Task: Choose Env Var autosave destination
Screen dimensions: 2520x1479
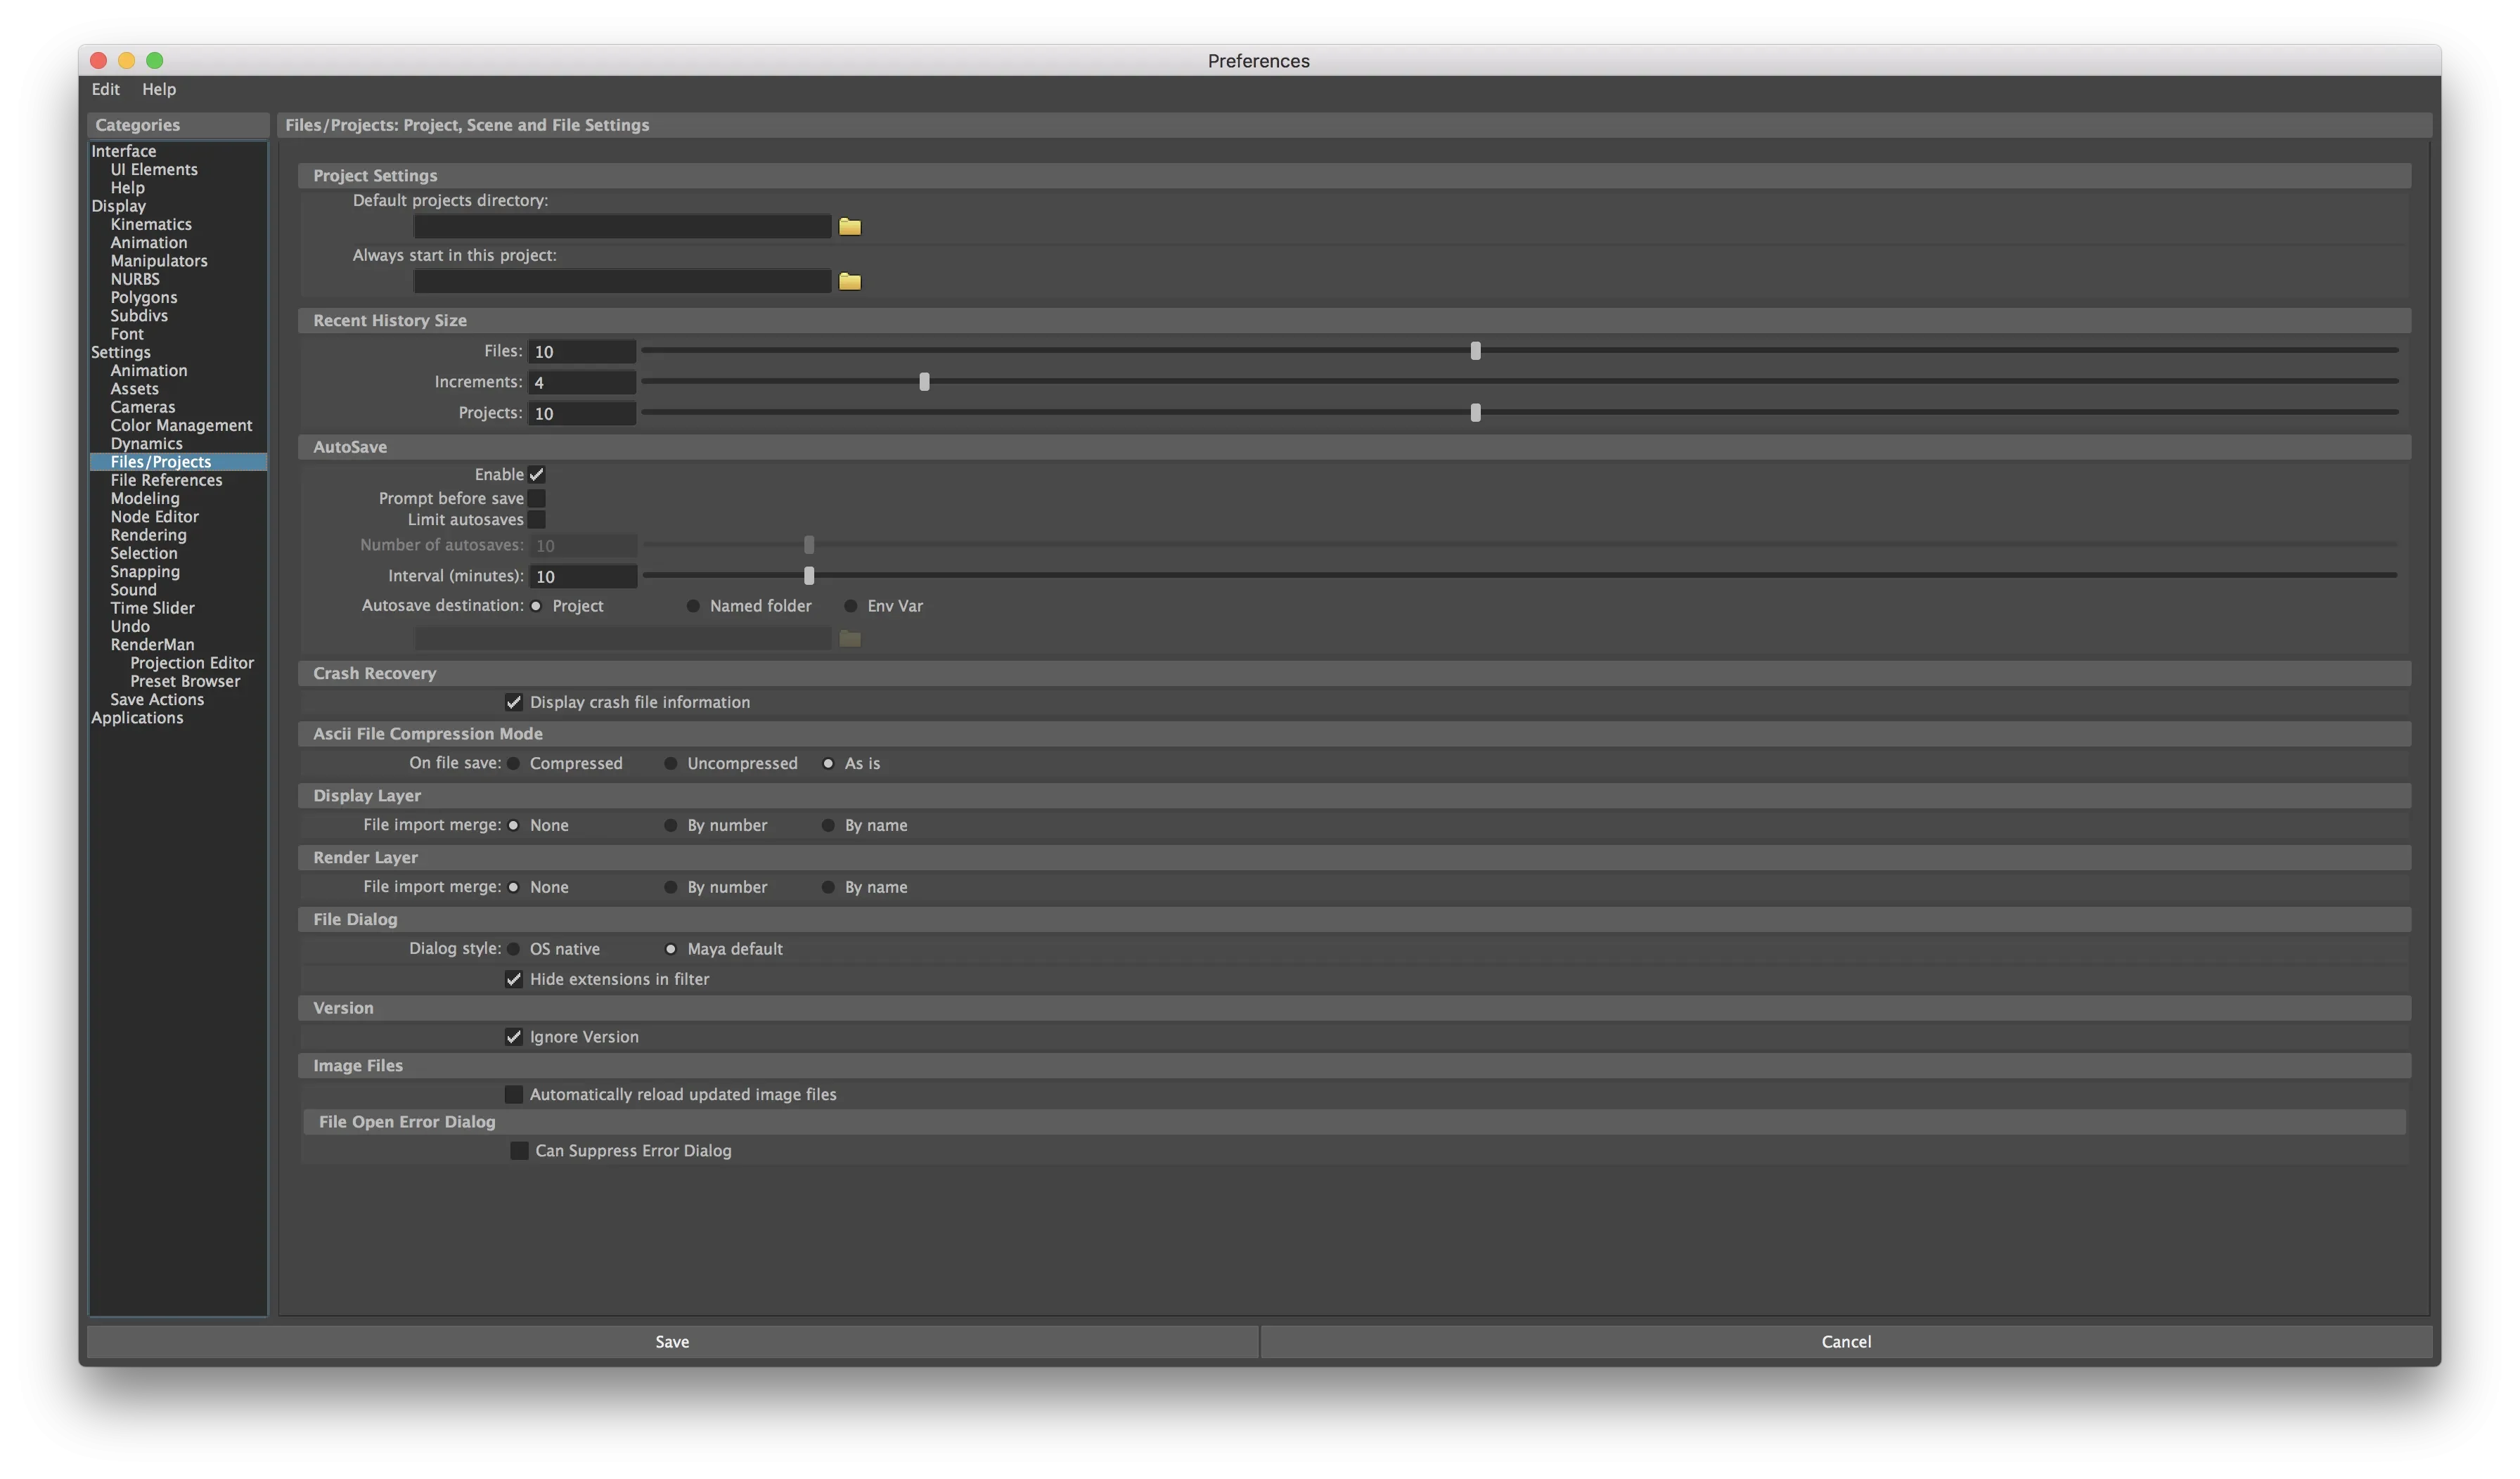Action: [x=850, y=606]
